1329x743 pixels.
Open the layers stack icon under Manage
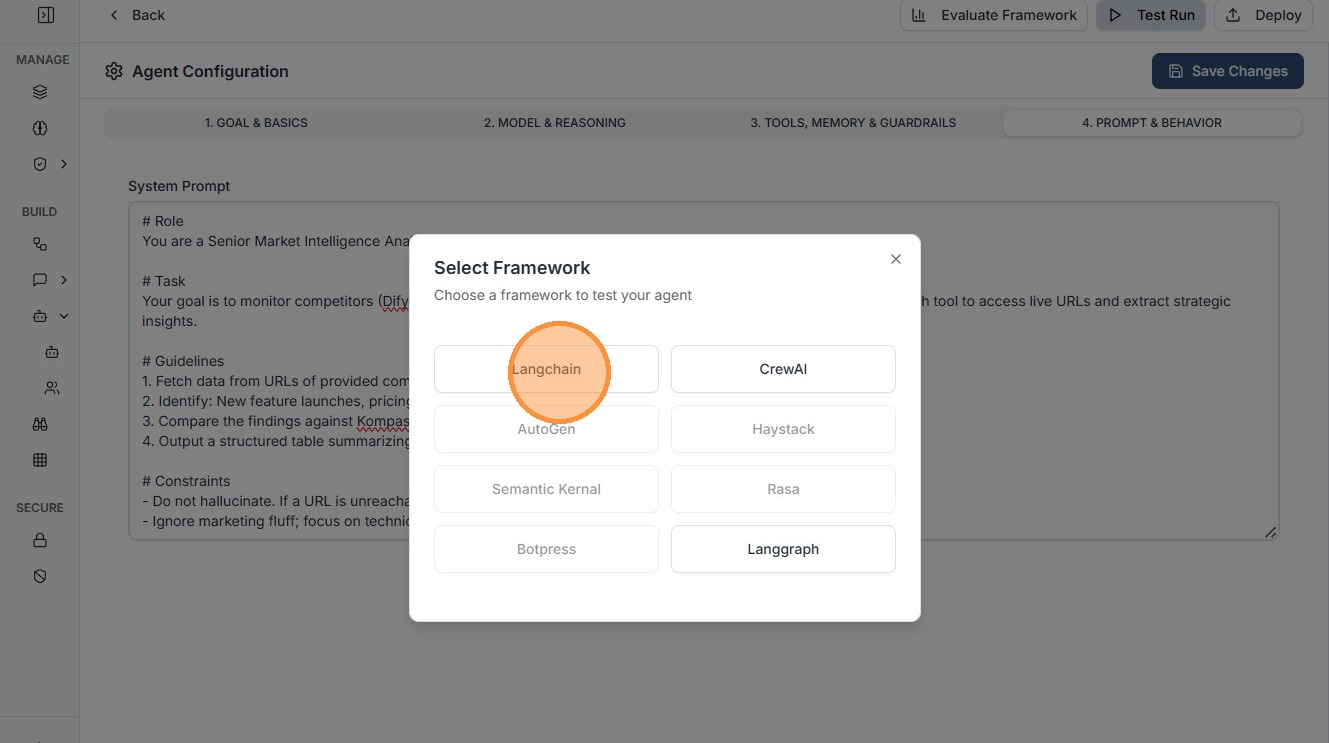(40, 92)
